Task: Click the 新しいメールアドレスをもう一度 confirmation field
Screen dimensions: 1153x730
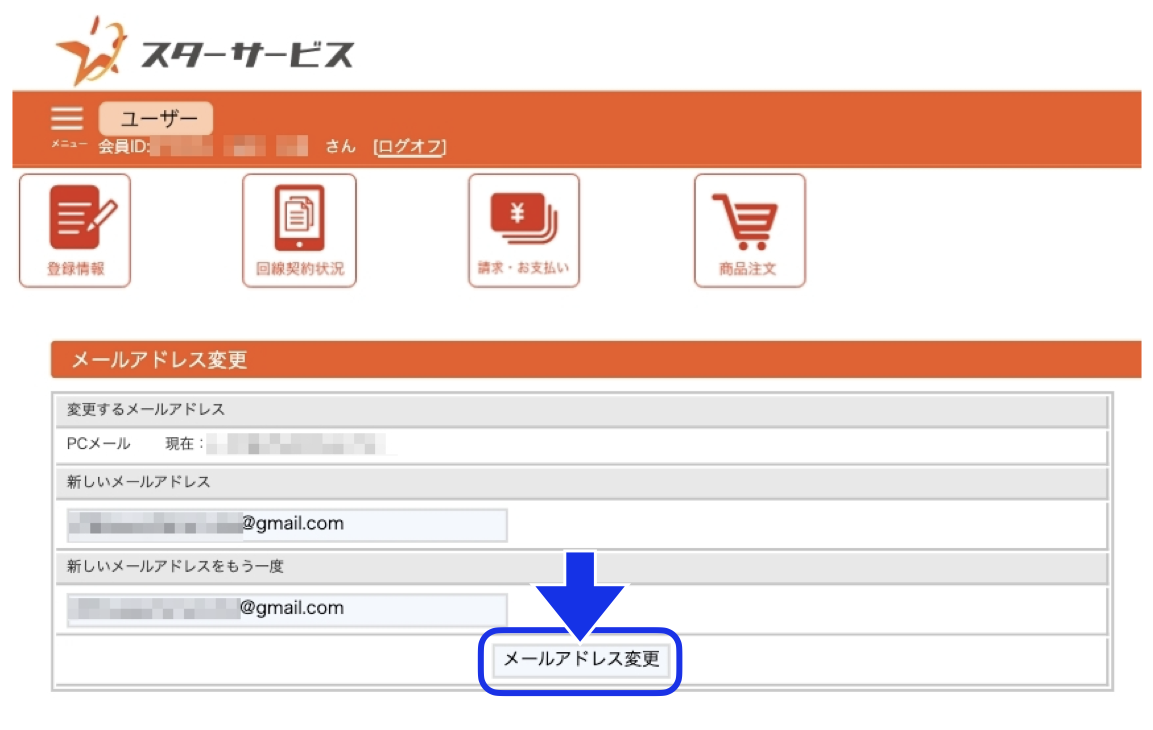Action: [x=287, y=609]
